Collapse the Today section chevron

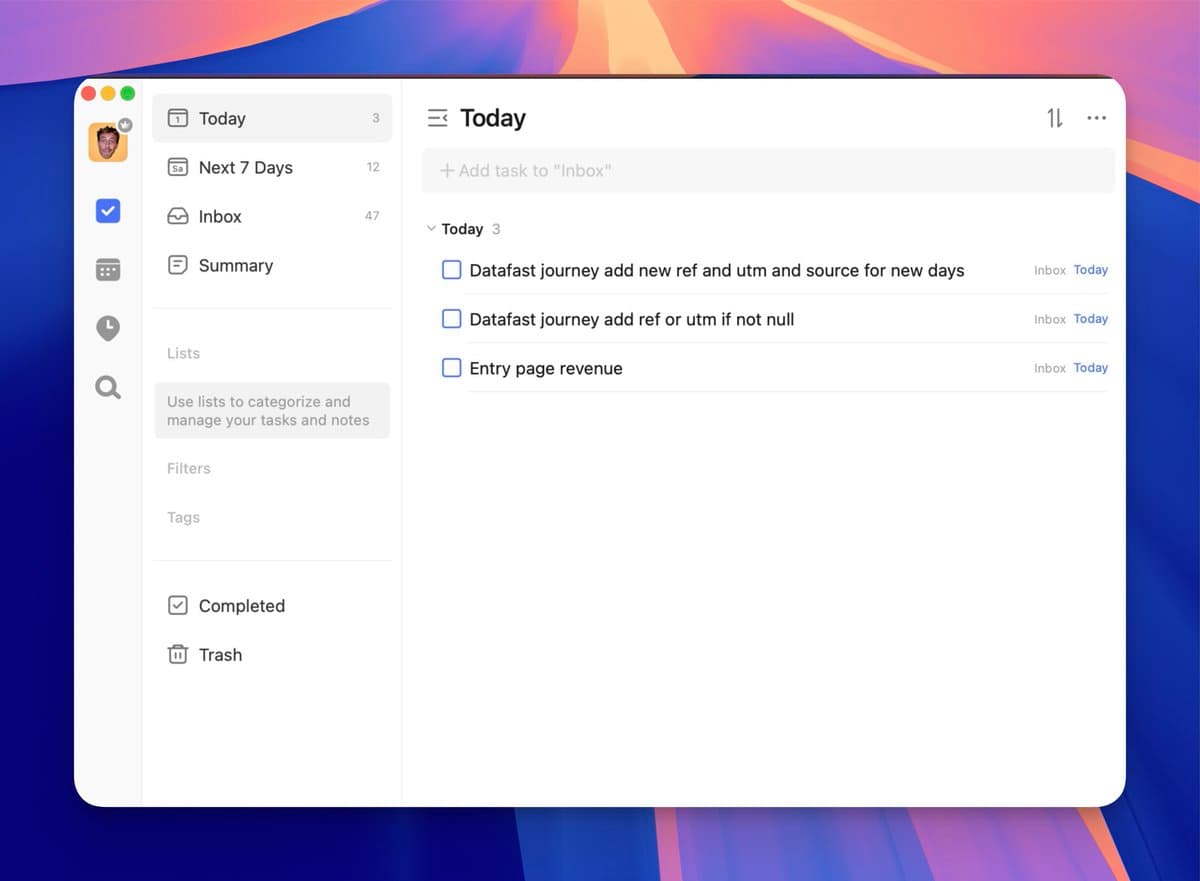[431, 229]
